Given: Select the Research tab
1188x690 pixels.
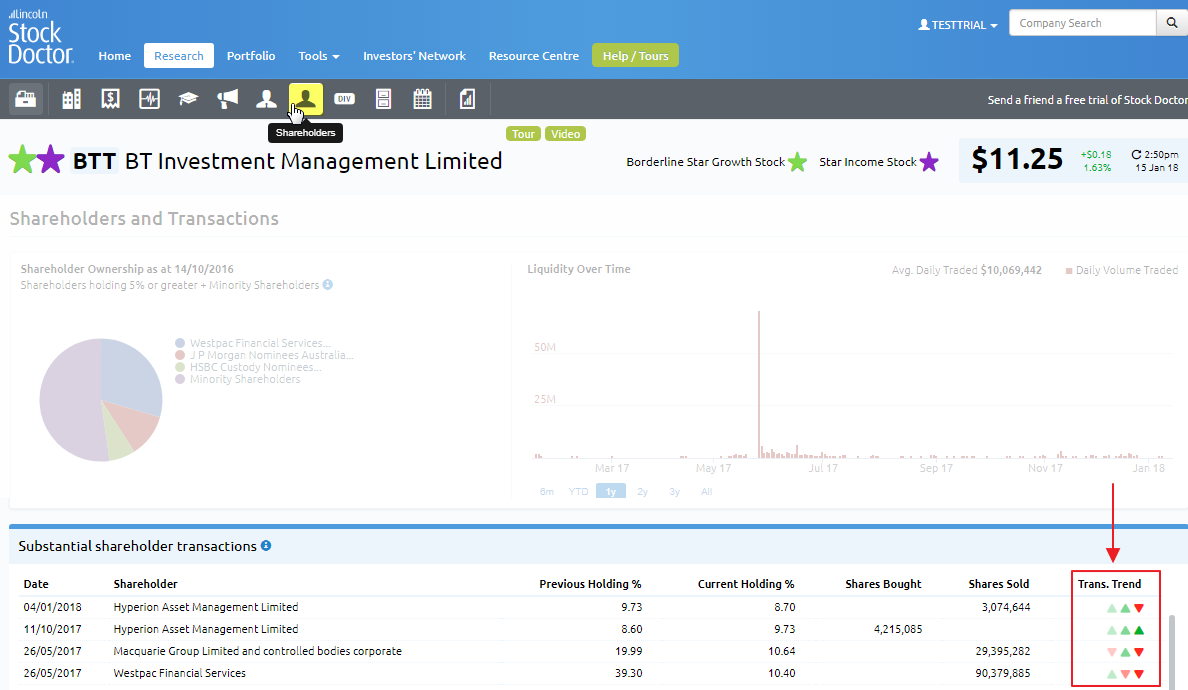Looking at the screenshot, I should pos(179,56).
